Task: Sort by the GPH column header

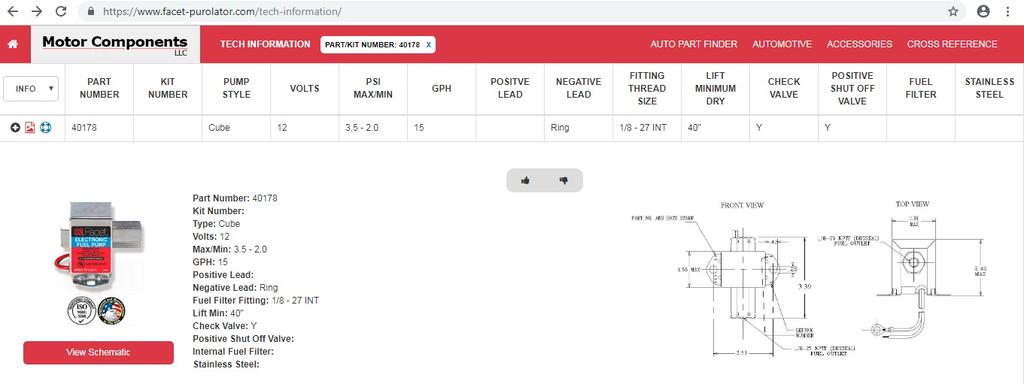Action: (441, 89)
